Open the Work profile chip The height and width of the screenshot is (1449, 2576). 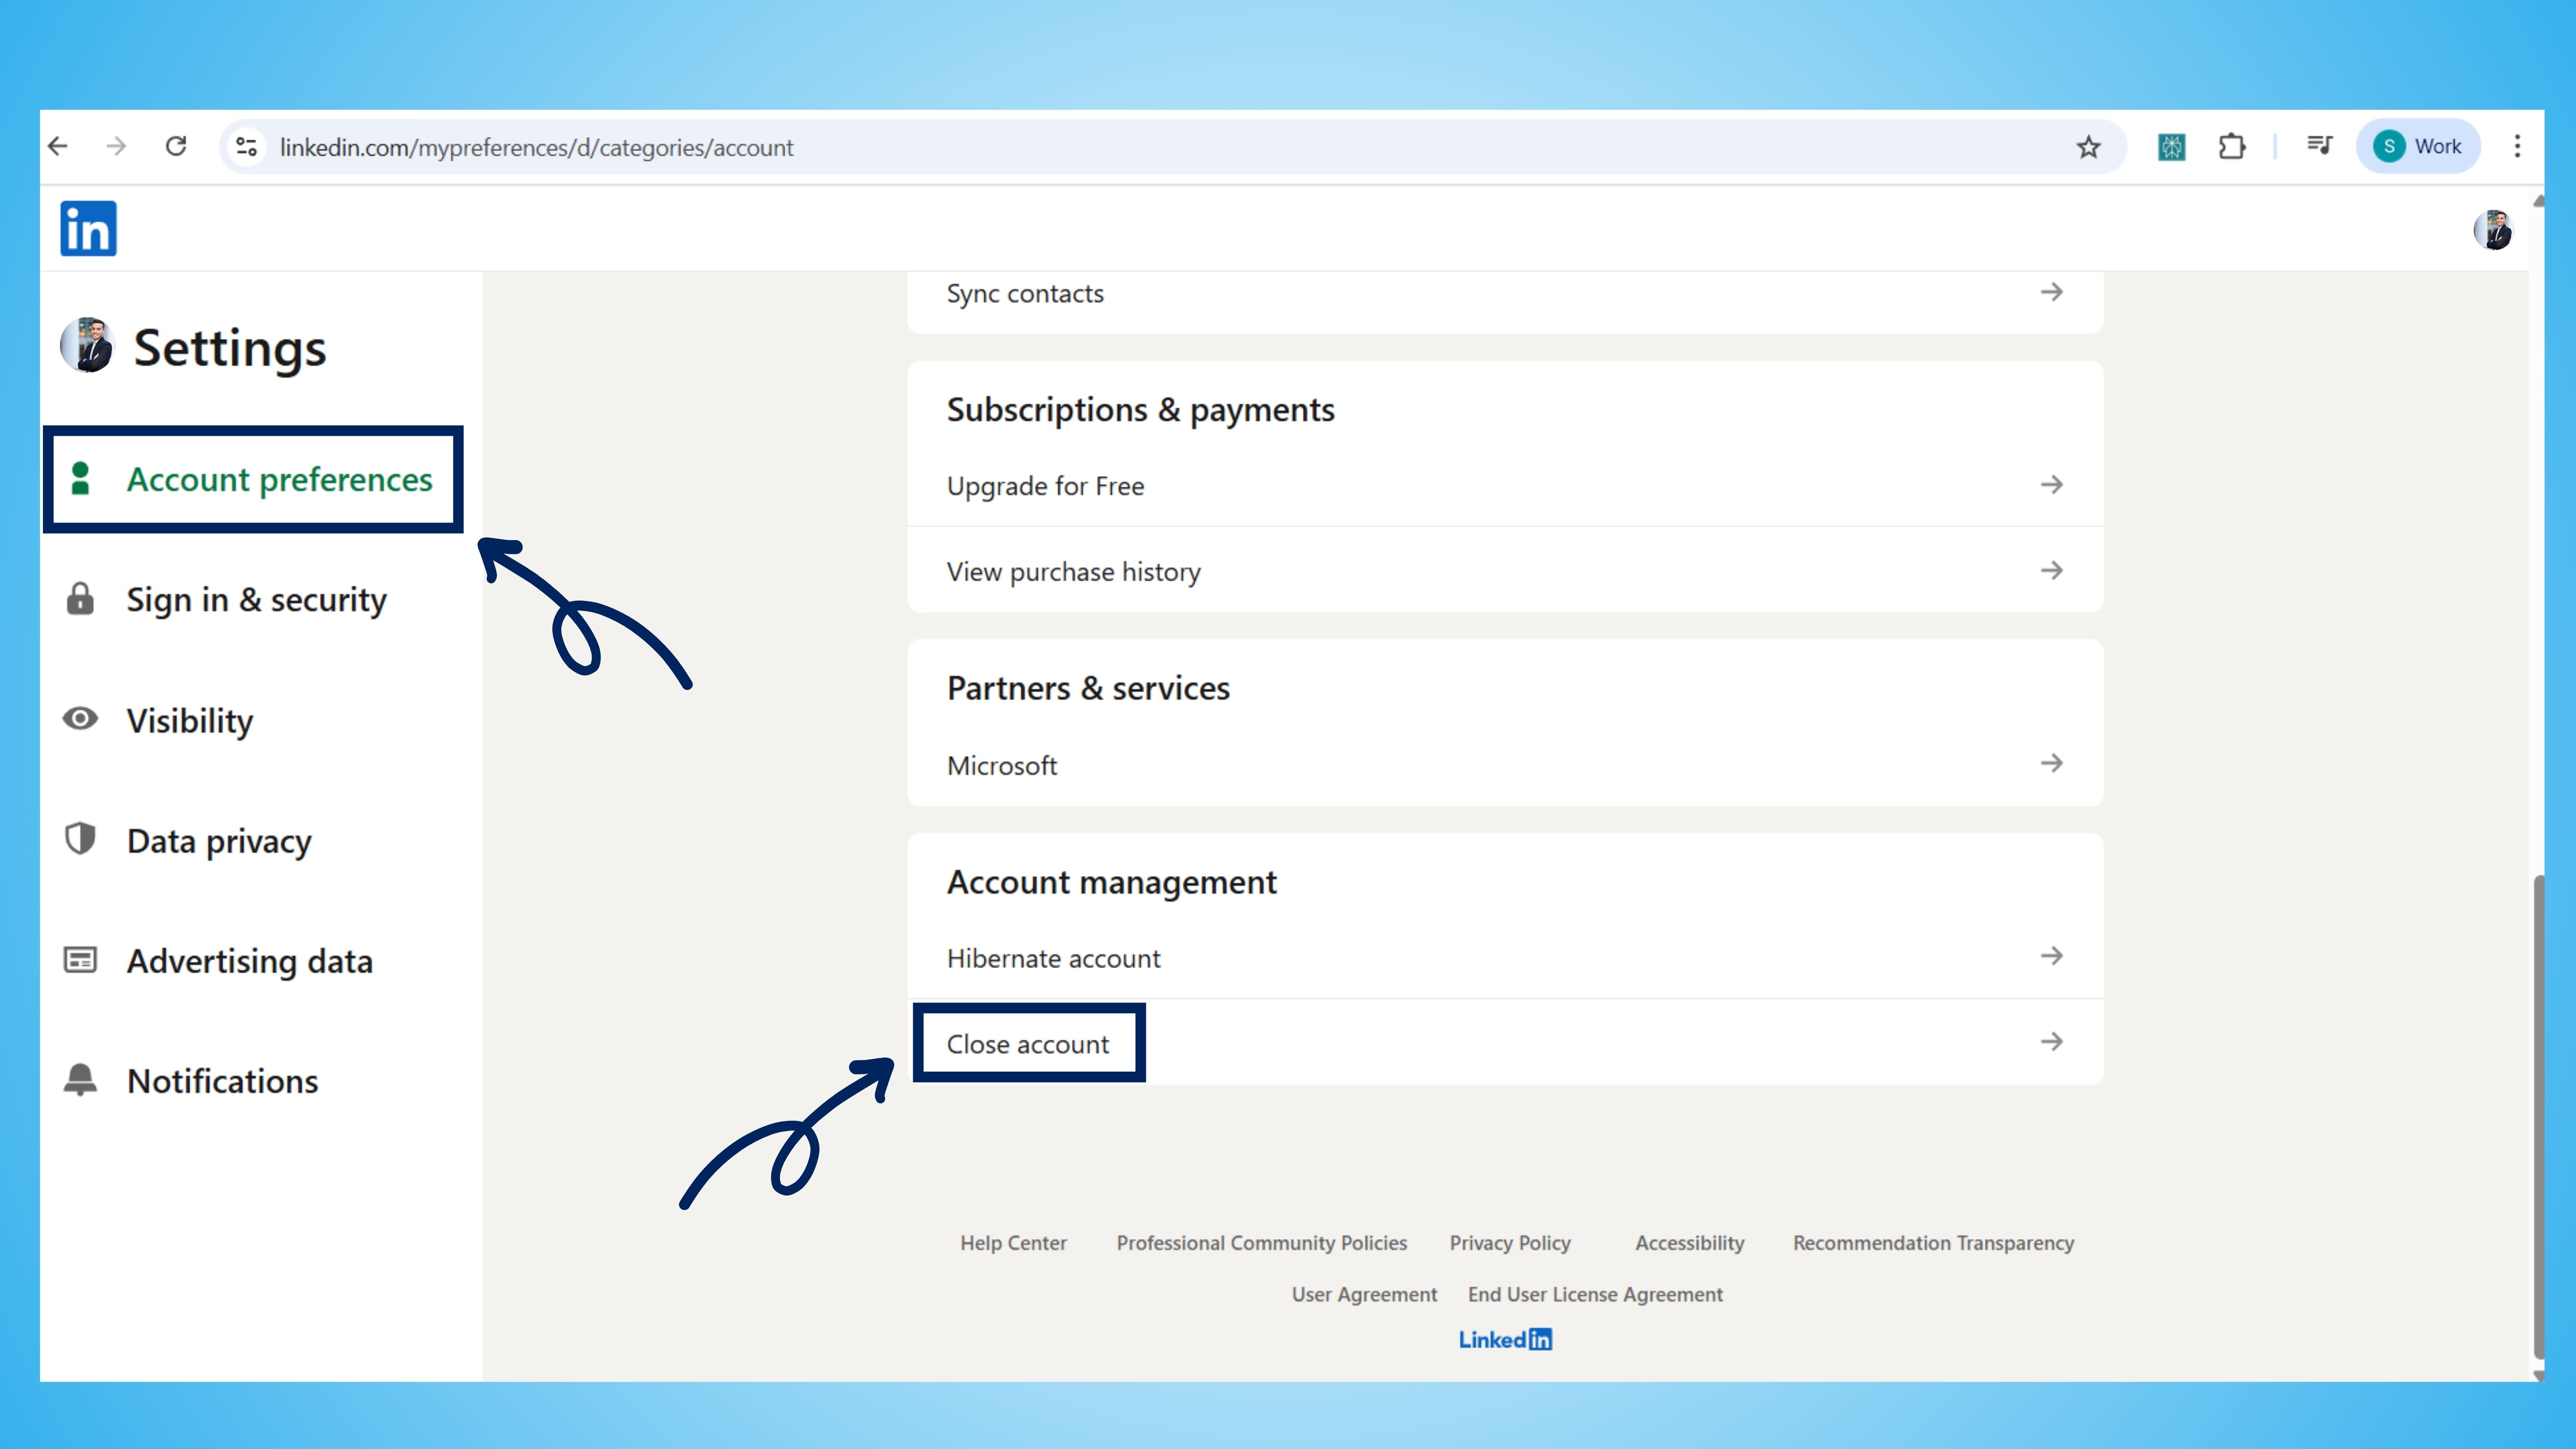tap(2418, 147)
